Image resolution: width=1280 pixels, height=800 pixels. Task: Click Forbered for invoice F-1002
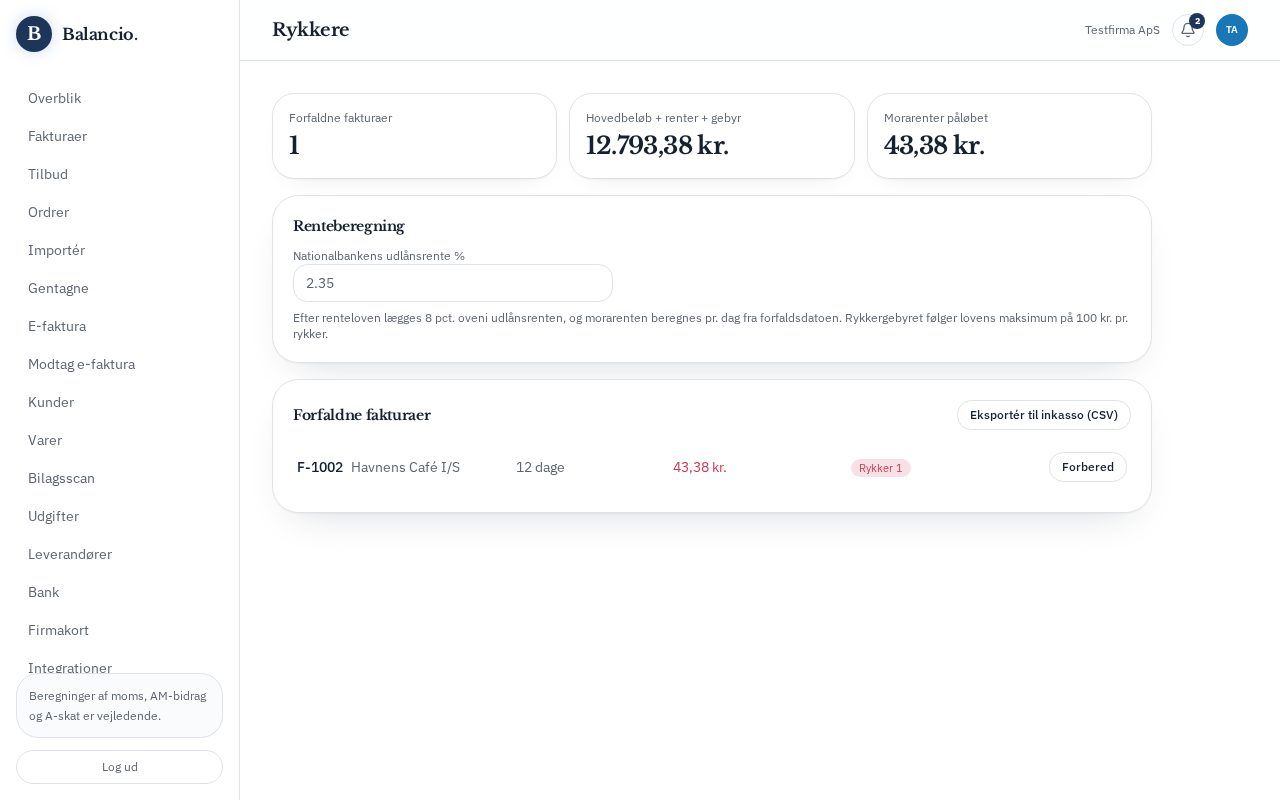pos(1088,467)
